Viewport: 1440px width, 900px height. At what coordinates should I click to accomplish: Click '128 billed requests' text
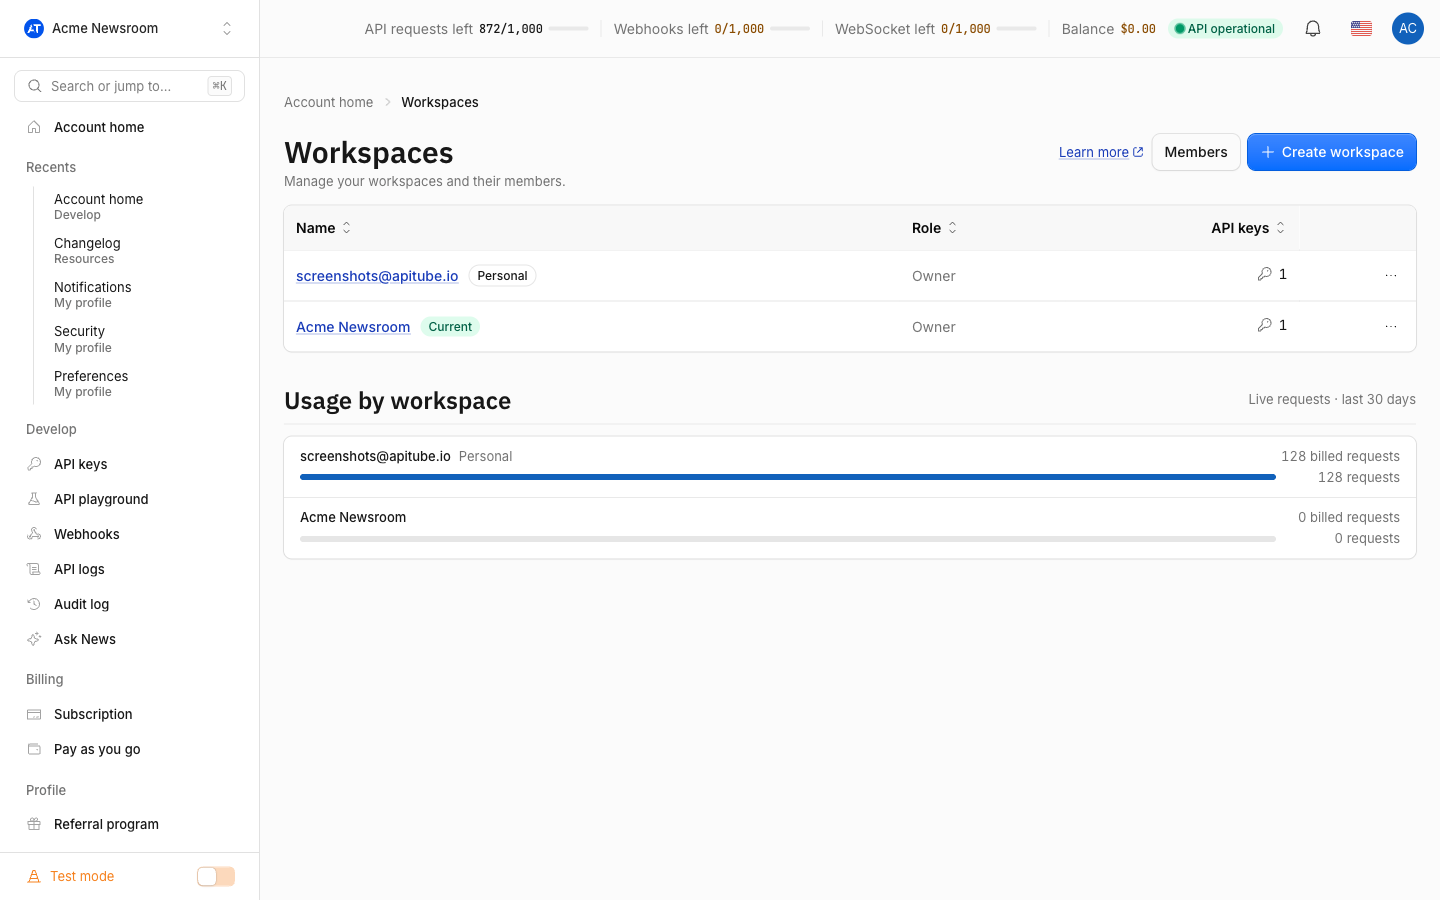1340,456
